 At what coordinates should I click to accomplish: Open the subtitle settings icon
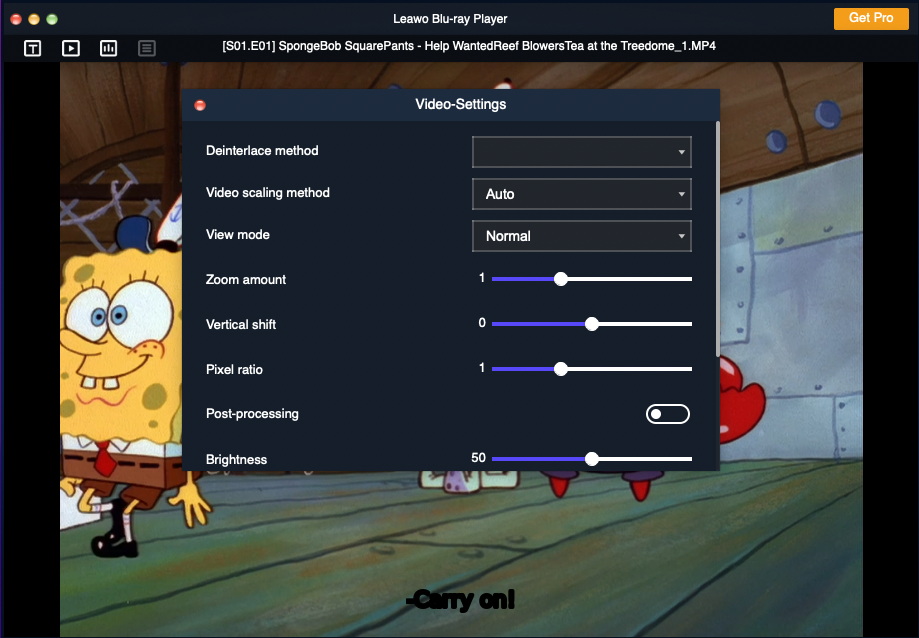click(x=32, y=48)
